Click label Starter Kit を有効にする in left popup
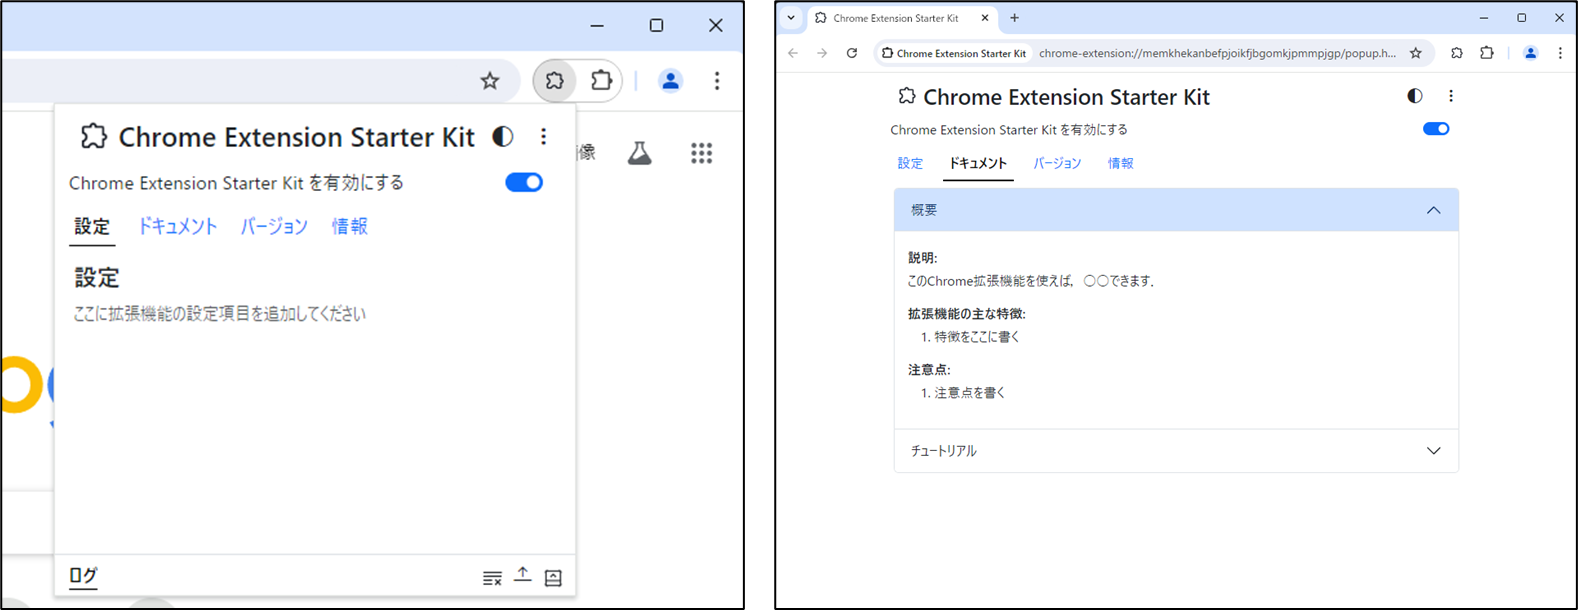This screenshot has width=1578, height=610. coord(237,183)
